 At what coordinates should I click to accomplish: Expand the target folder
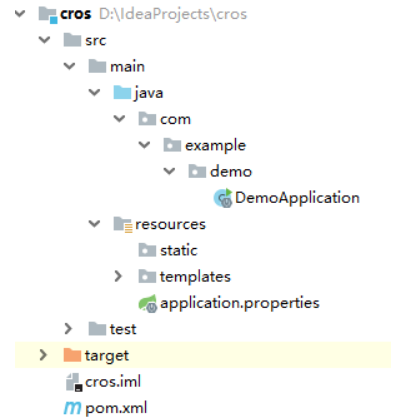43,355
